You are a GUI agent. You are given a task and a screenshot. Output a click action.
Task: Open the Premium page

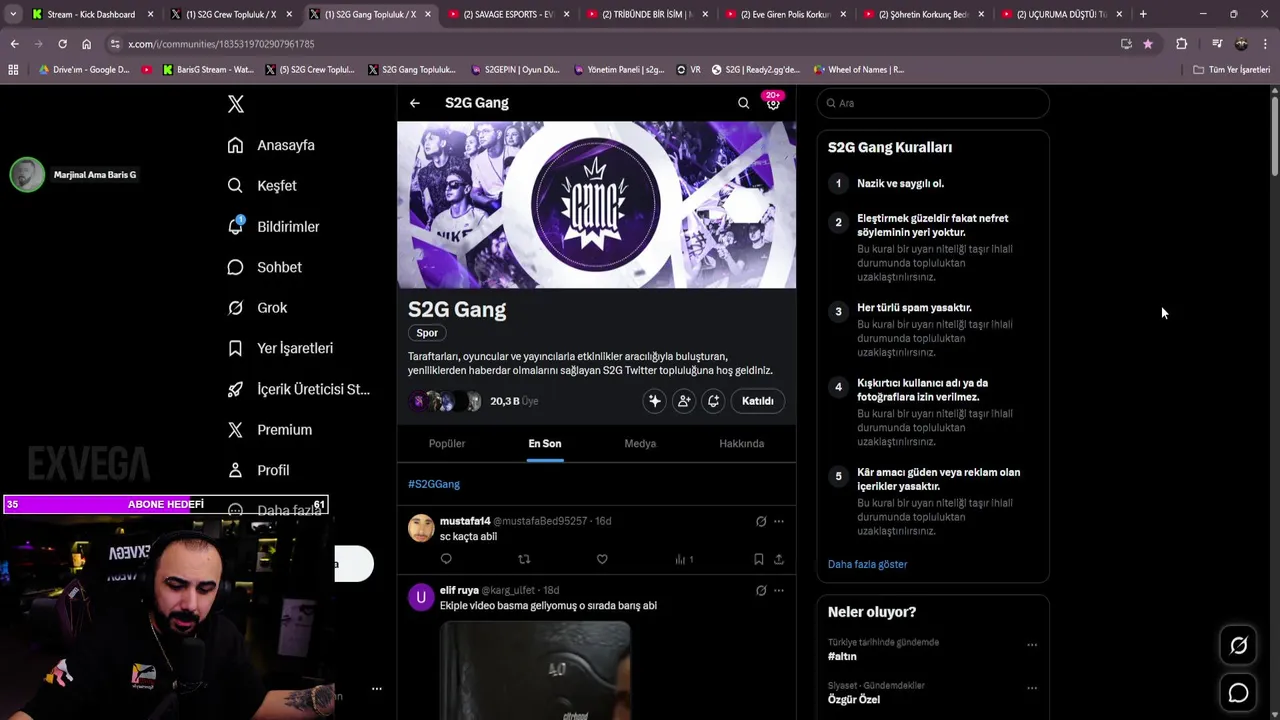(x=270, y=430)
